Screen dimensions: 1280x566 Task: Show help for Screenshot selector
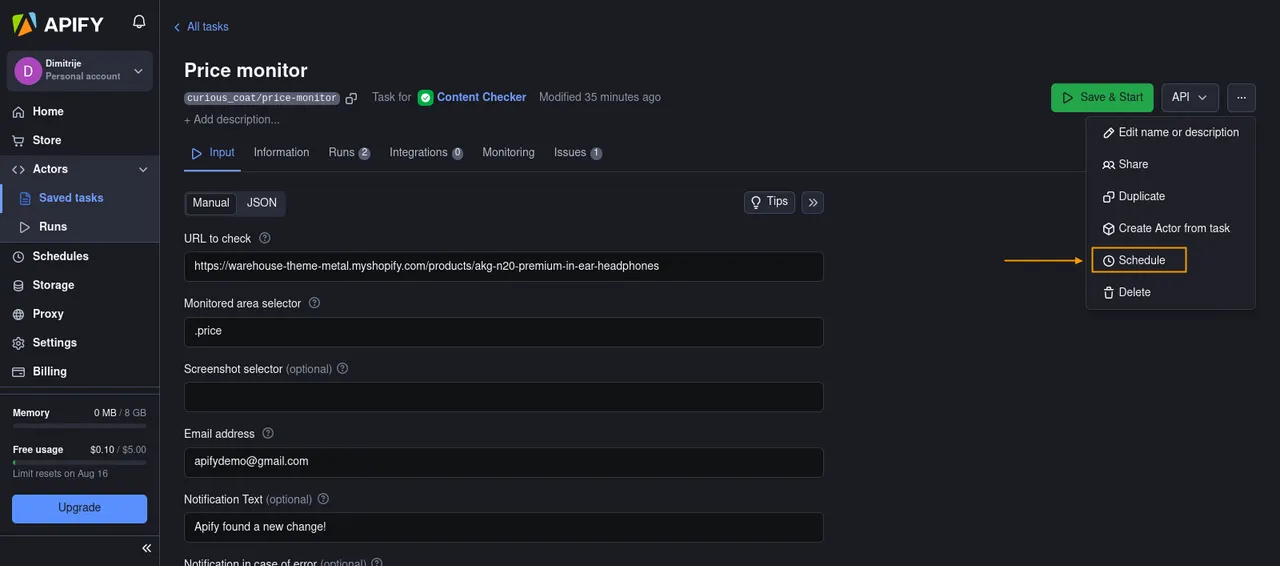click(x=342, y=368)
